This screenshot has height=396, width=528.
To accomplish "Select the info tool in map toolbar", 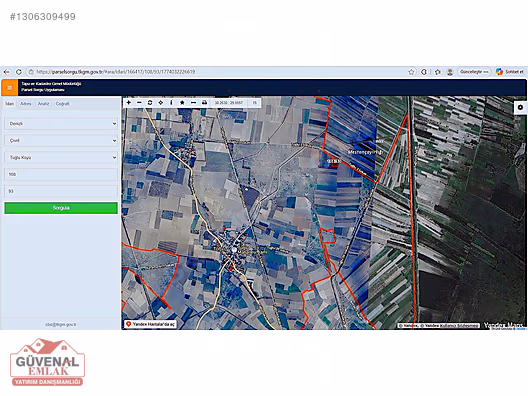I will pos(171,102).
